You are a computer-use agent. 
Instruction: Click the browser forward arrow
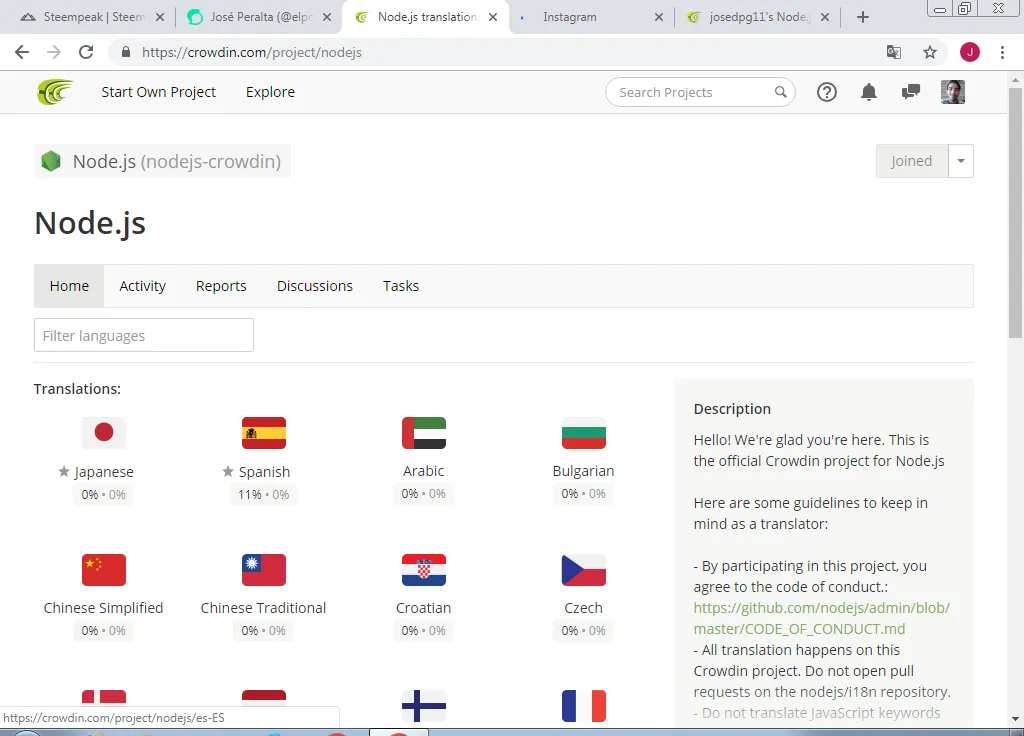click(54, 52)
